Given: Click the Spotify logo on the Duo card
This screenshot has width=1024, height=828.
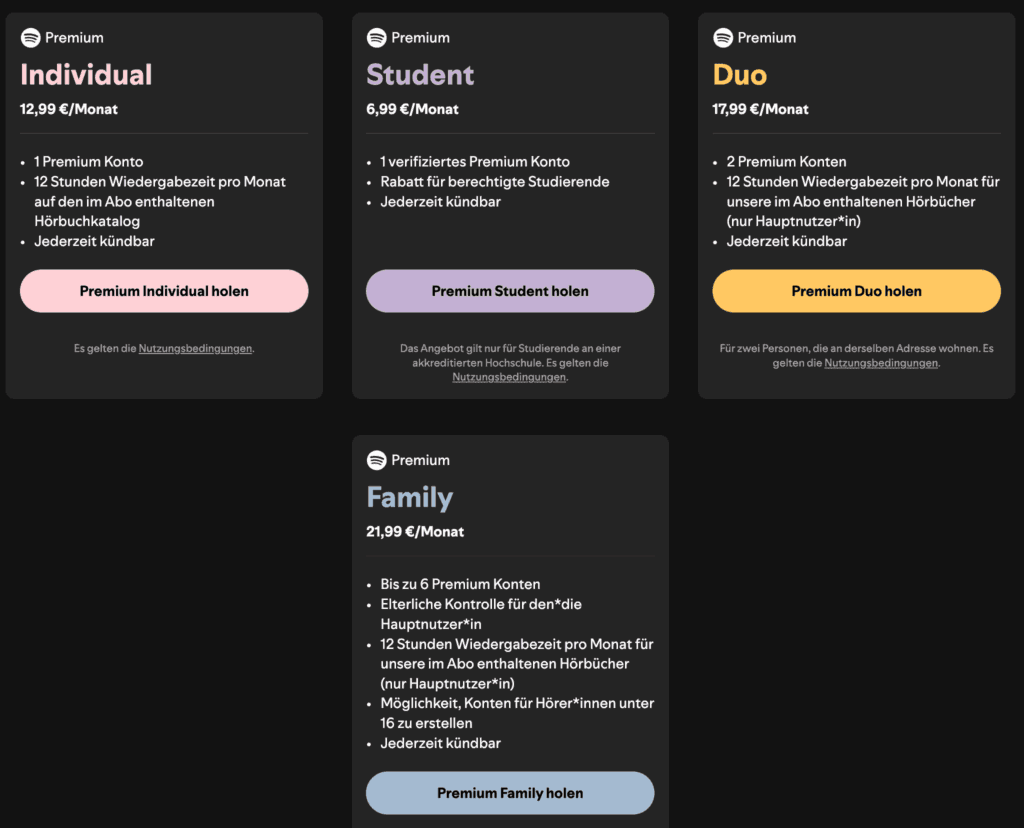Looking at the screenshot, I should click(x=722, y=37).
